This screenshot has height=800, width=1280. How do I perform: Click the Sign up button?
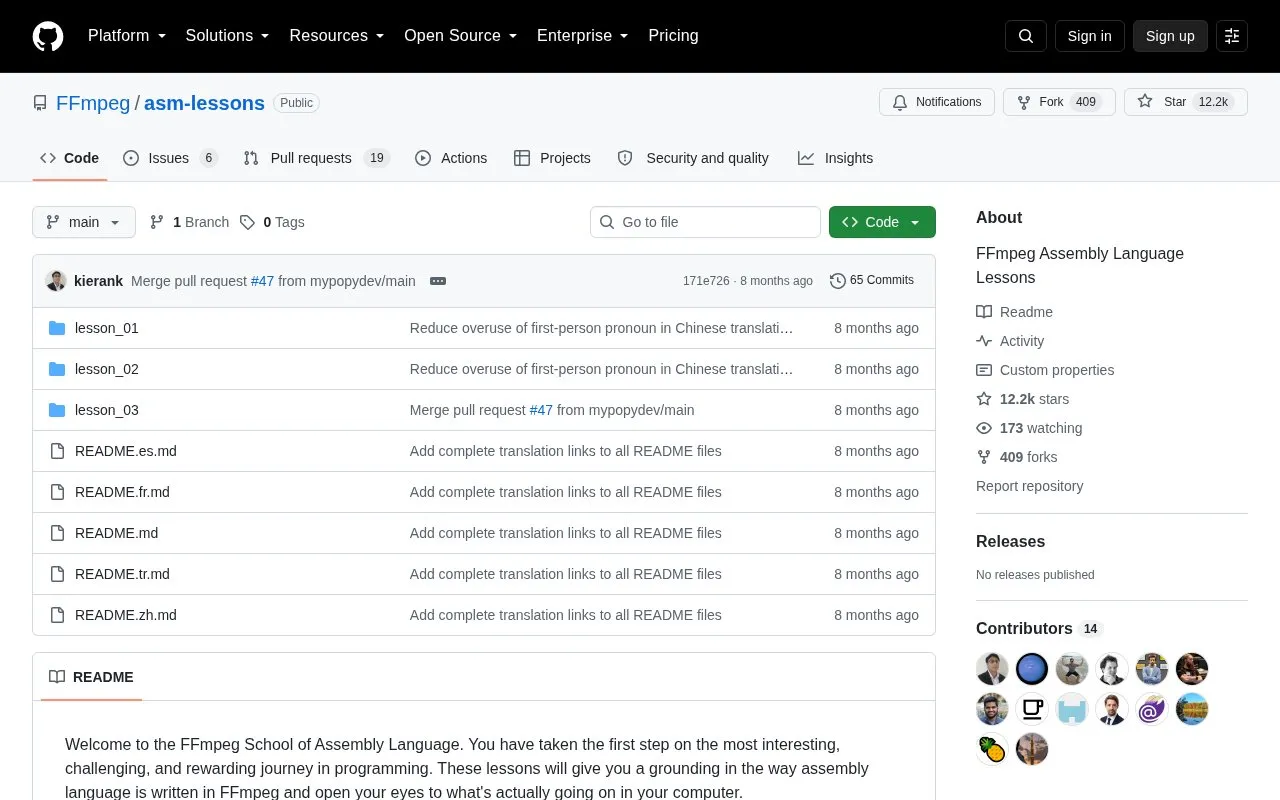click(1170, 36)
